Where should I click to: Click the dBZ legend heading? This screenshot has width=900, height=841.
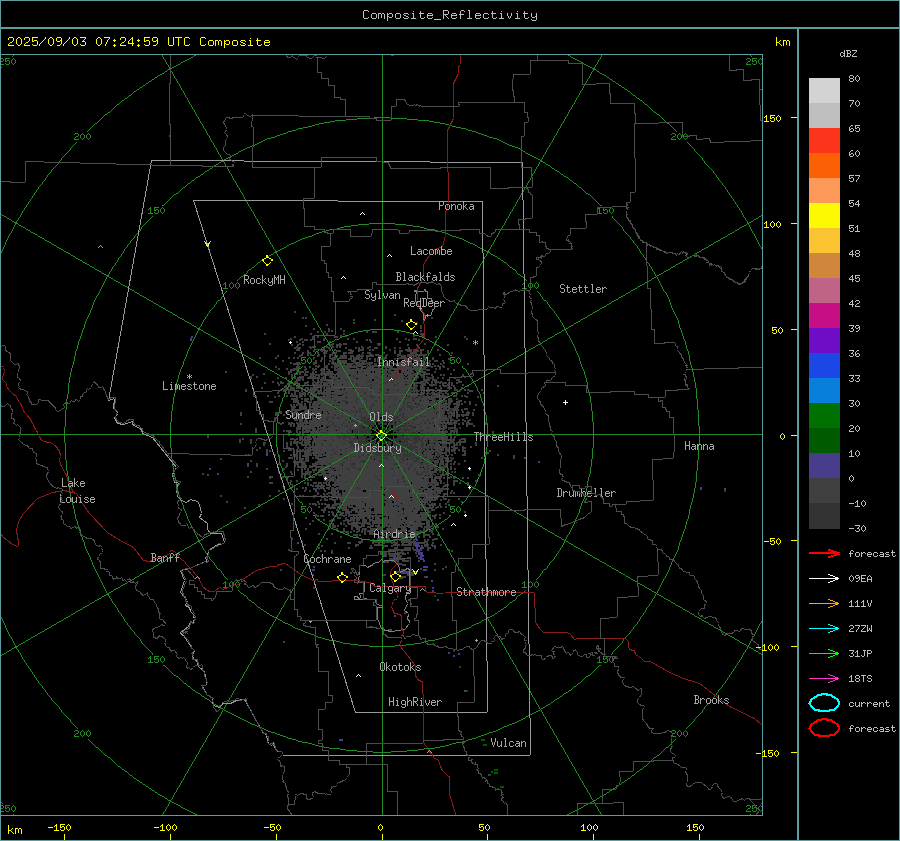[x=848, y=54]
